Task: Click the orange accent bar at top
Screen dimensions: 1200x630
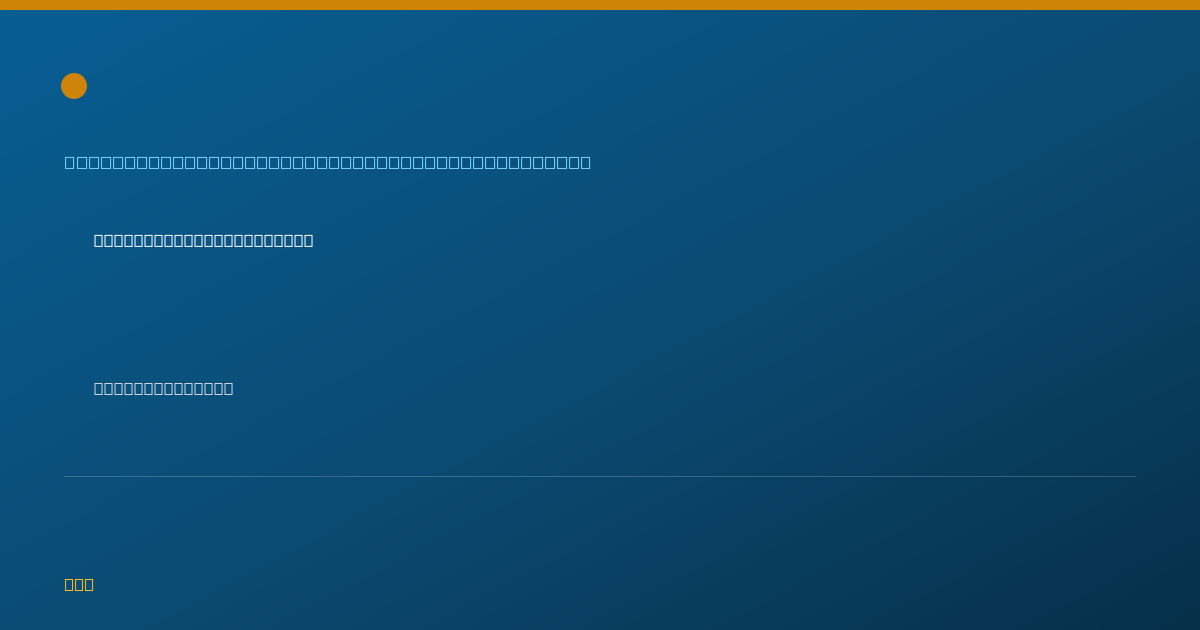Action: (600, 5)
